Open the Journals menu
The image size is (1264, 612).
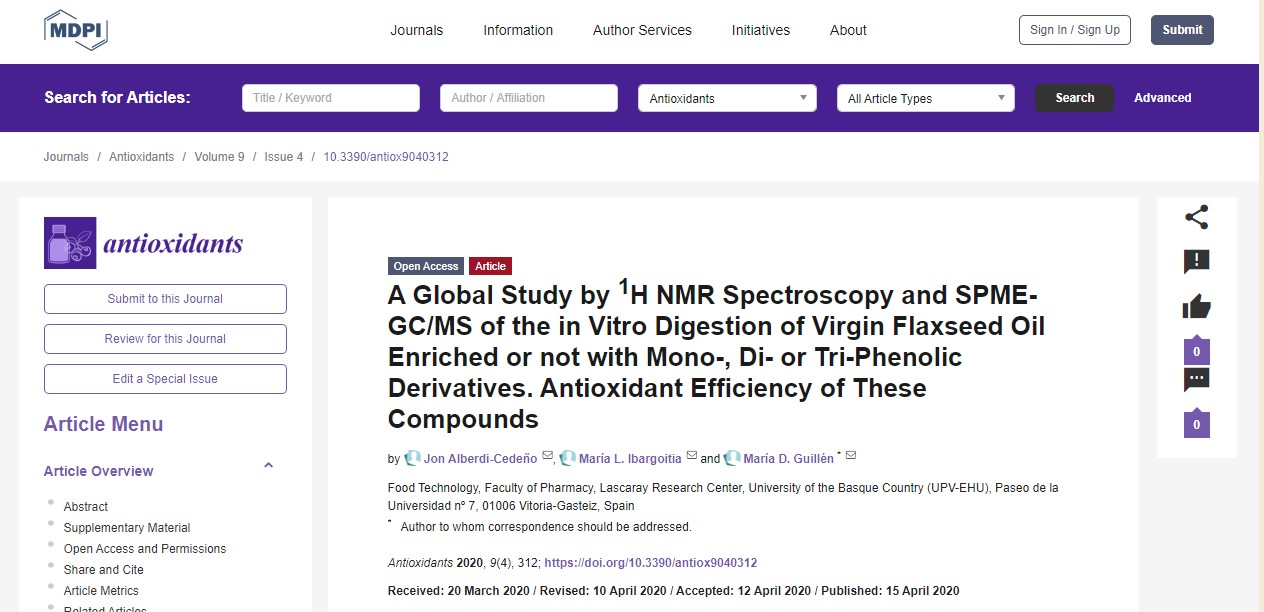416,30
